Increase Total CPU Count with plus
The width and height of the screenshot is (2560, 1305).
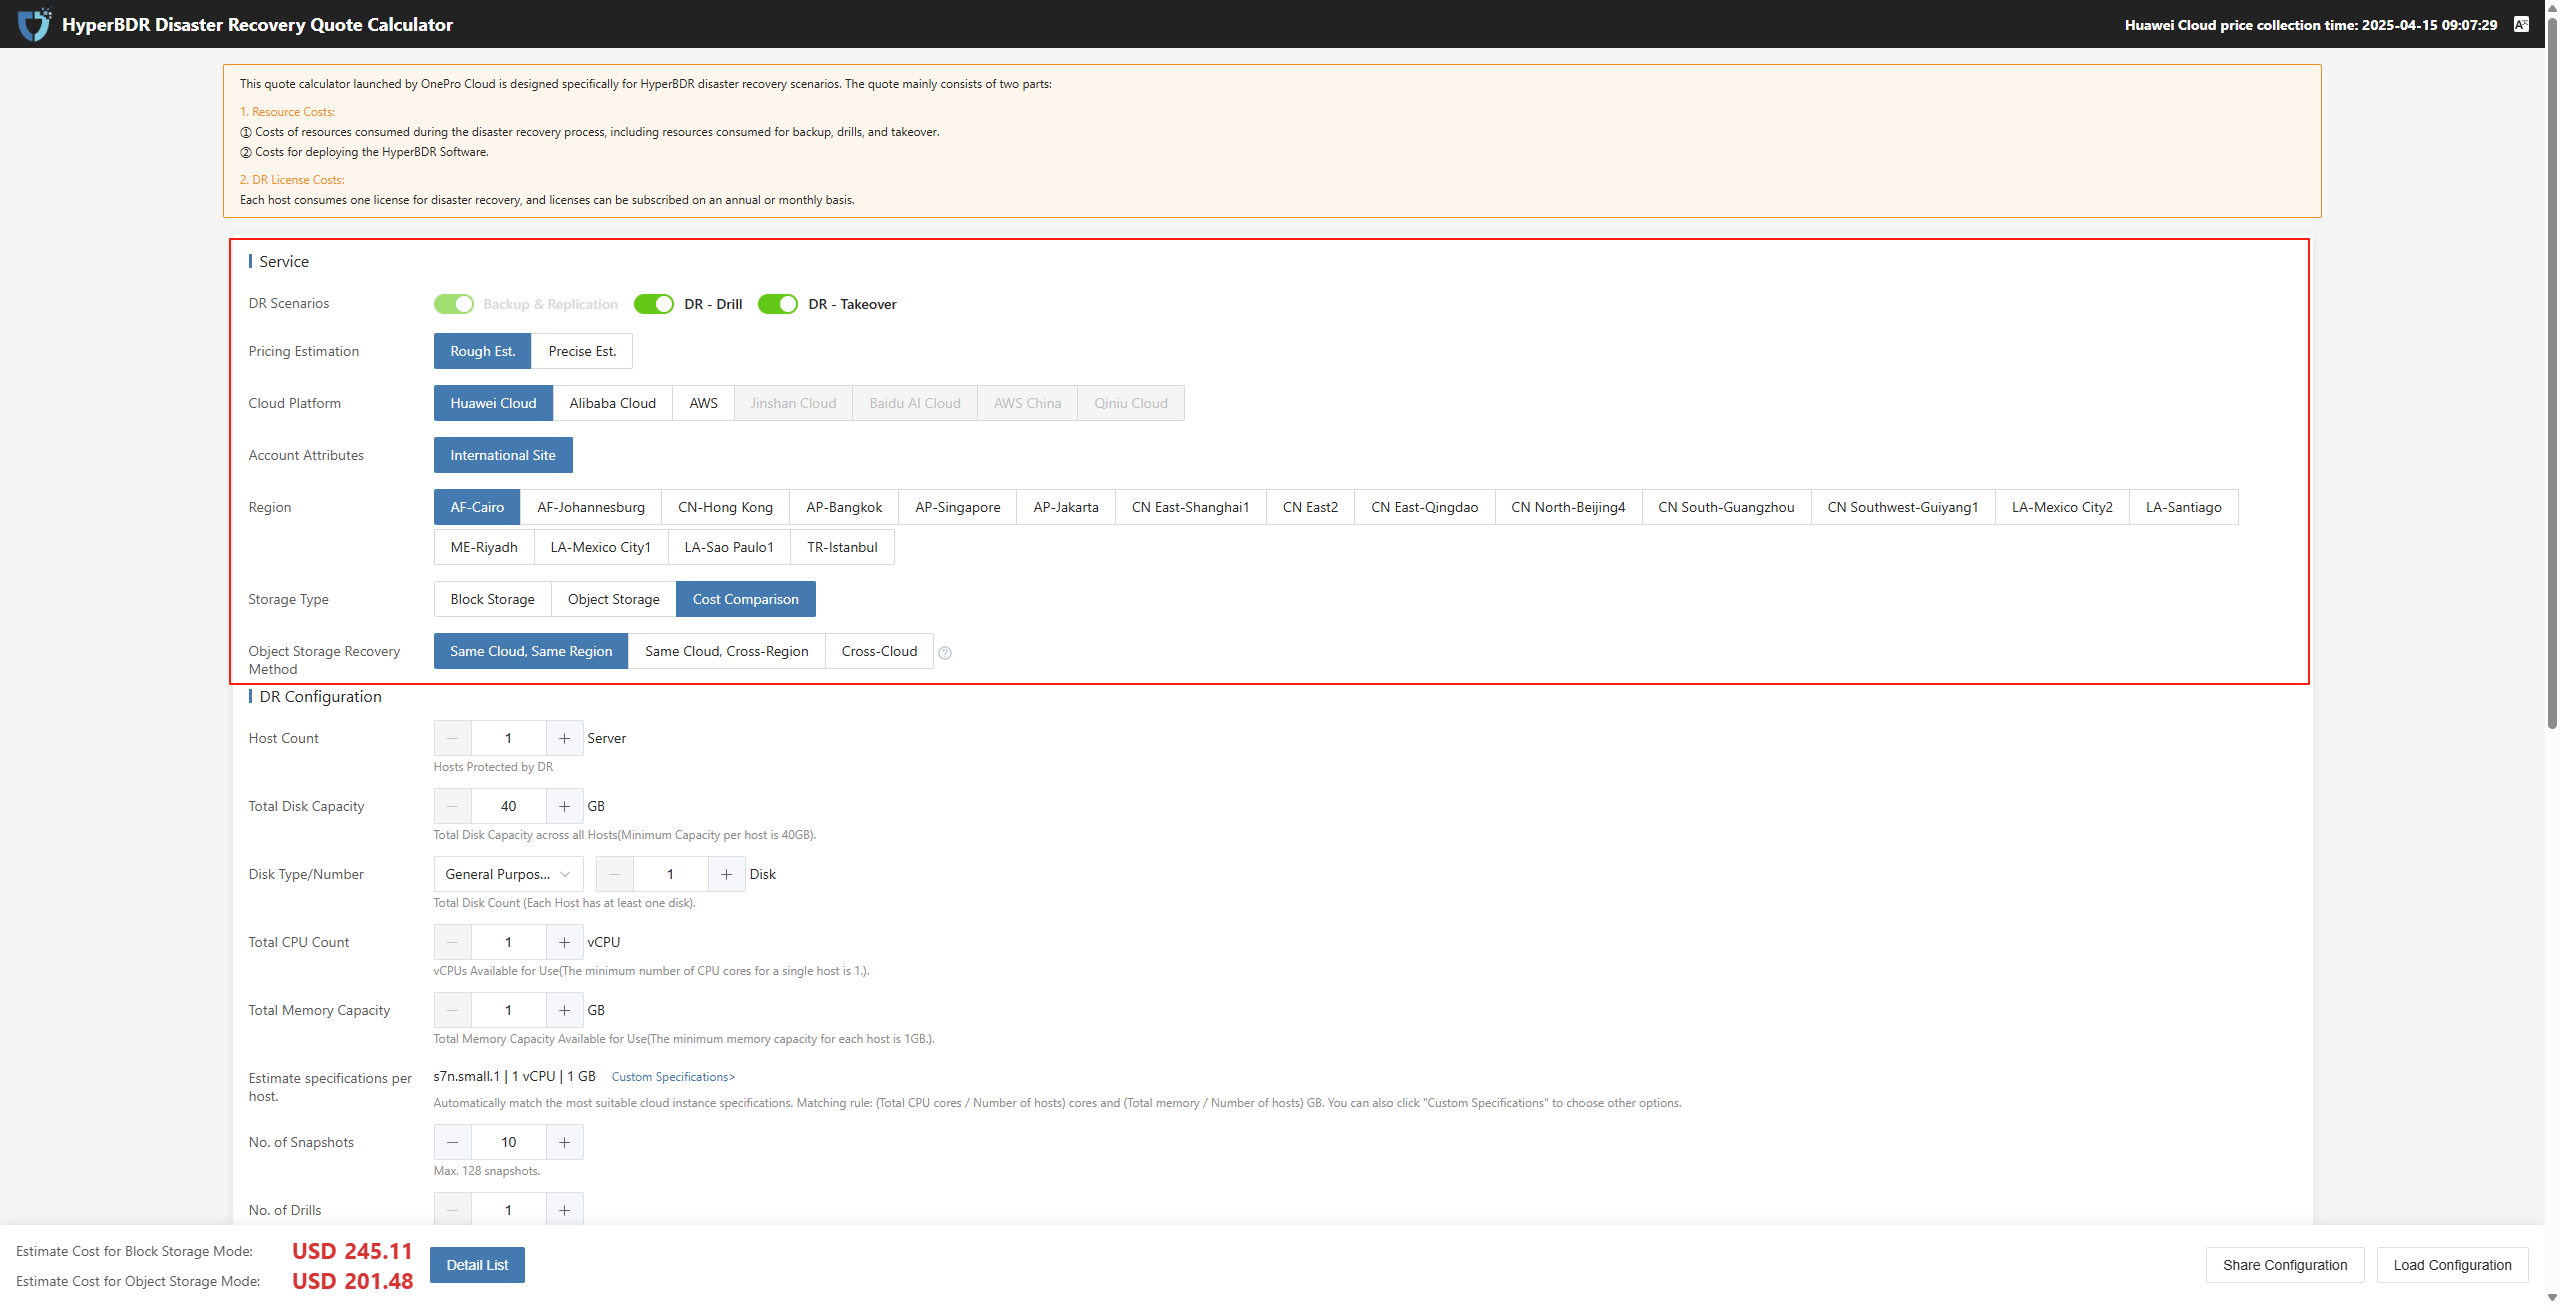pos(564,942)
